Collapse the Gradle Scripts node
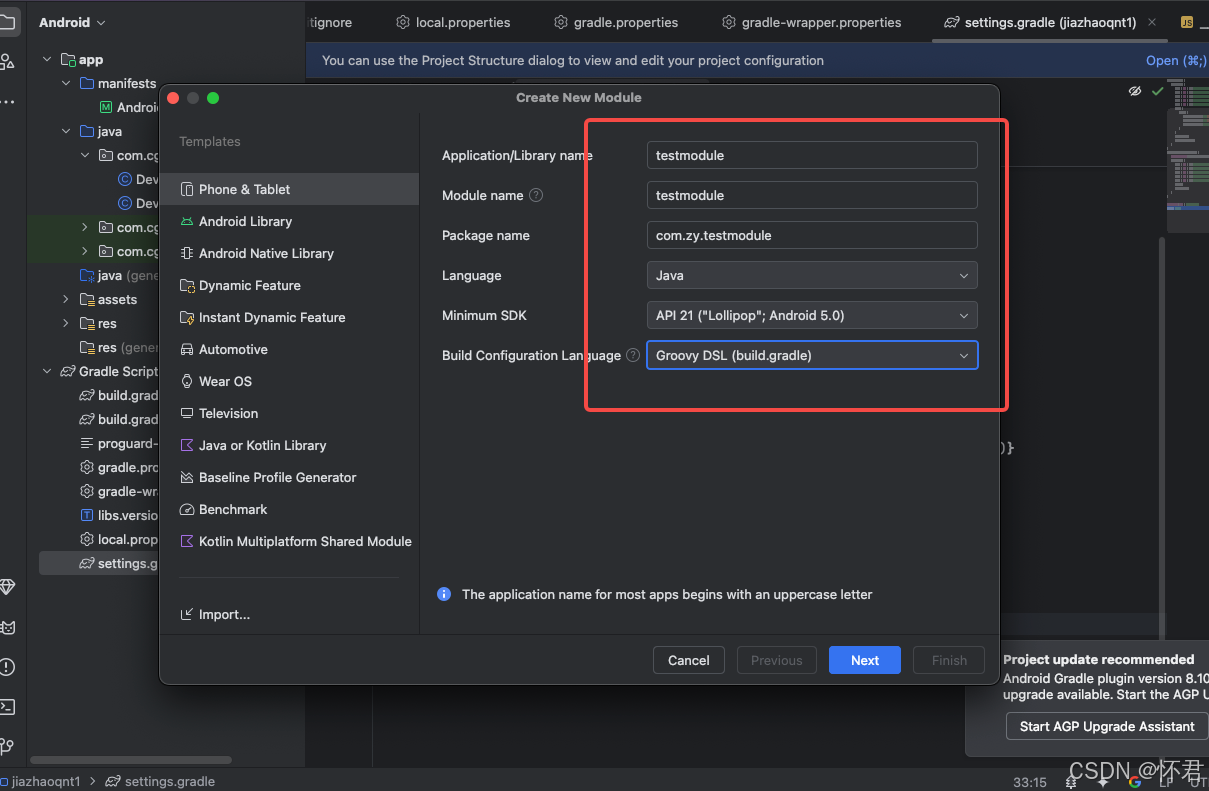This screenshot has width=1209, height=791. pyautogui.click(x=47, y=371)
